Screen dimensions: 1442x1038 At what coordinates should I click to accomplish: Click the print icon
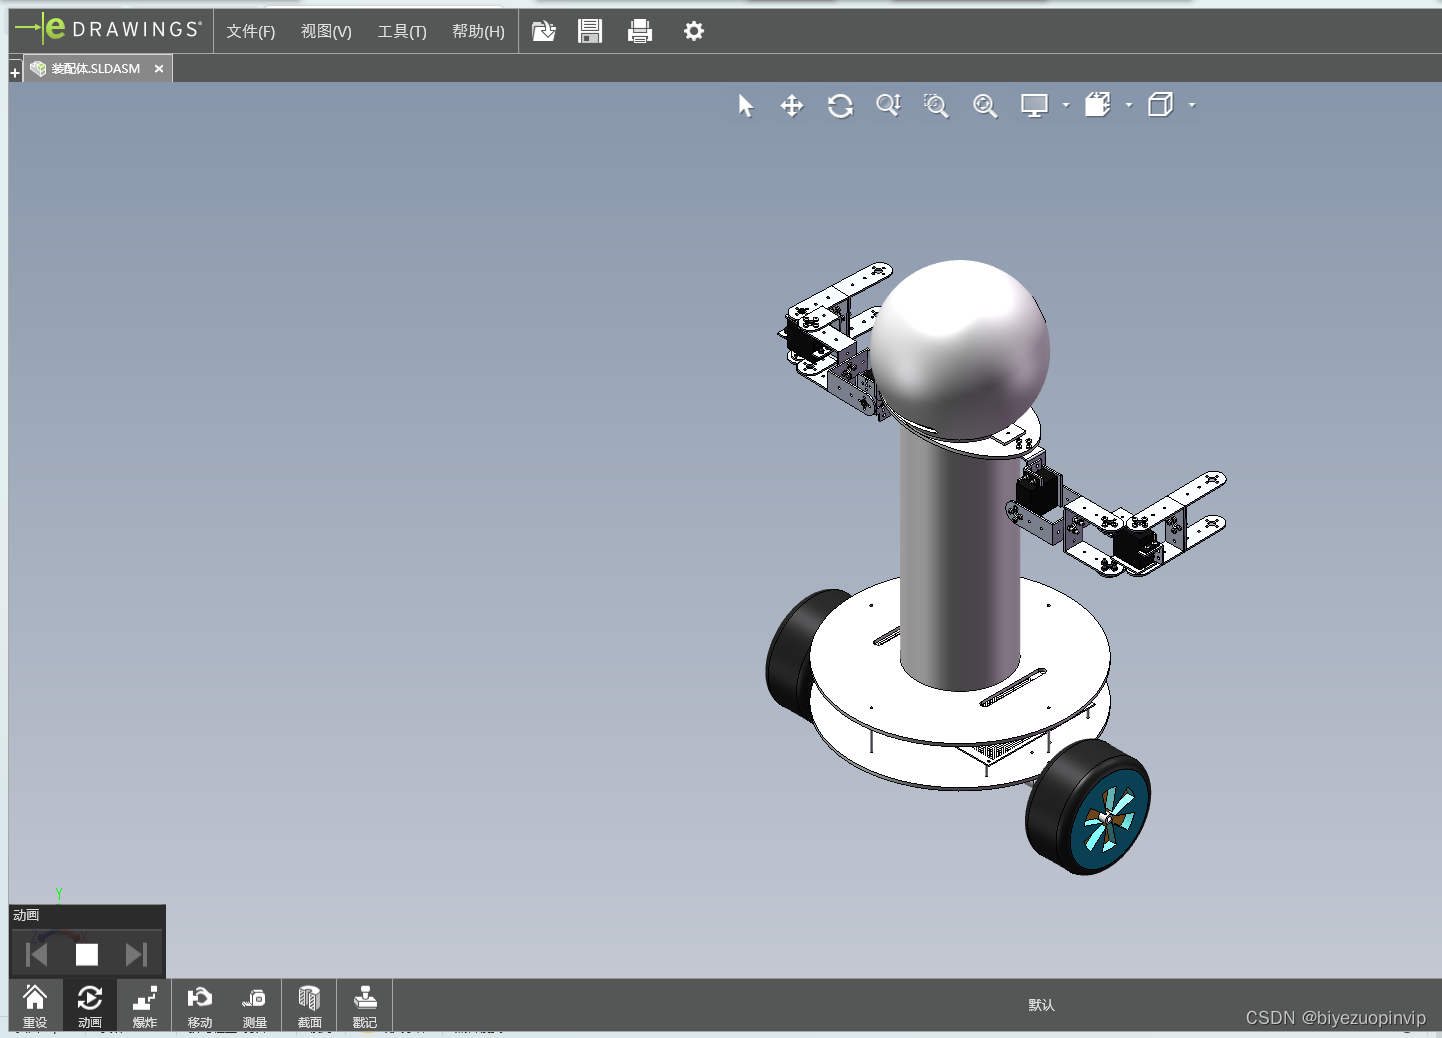pos(640,31)
